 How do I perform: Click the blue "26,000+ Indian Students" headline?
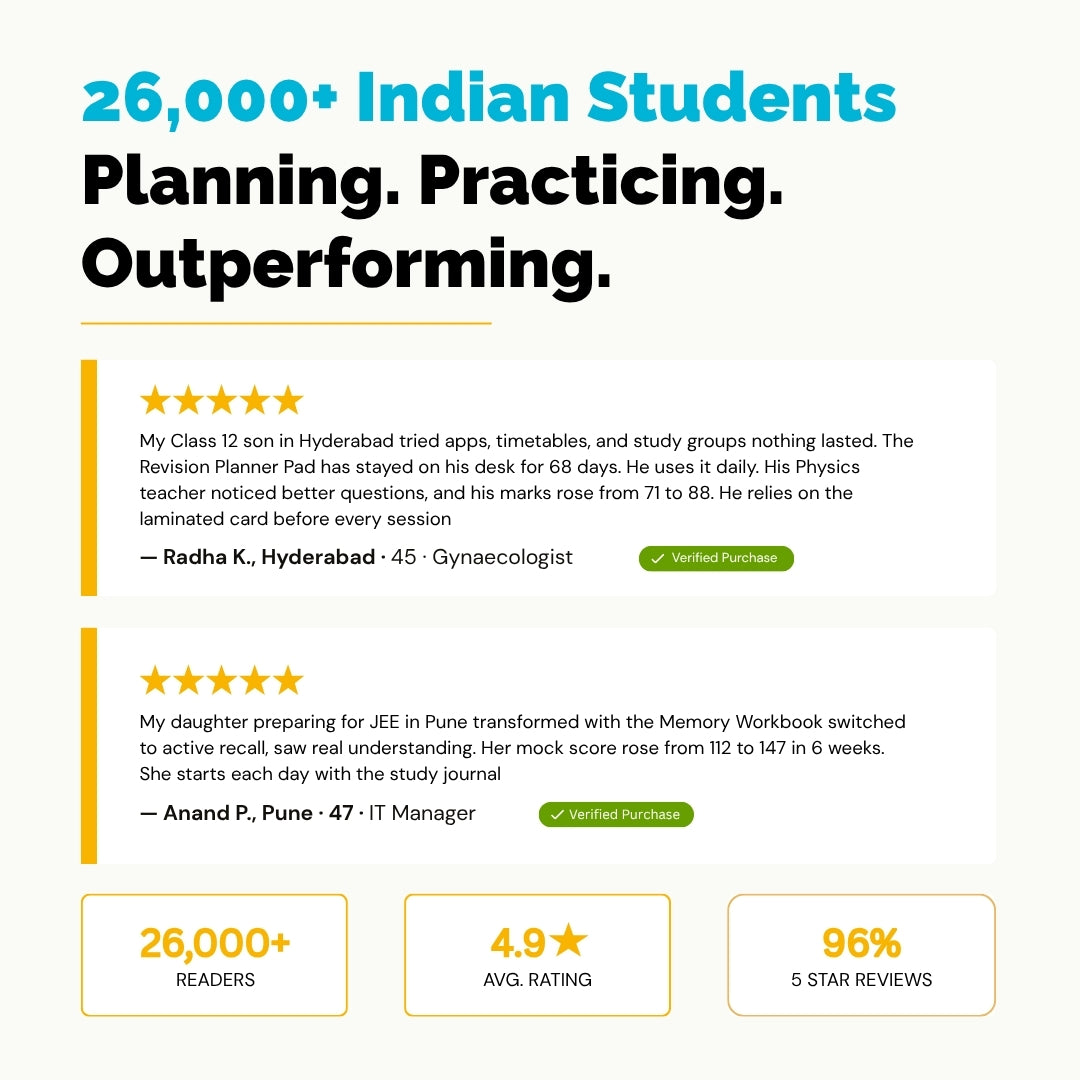[488, 98]
